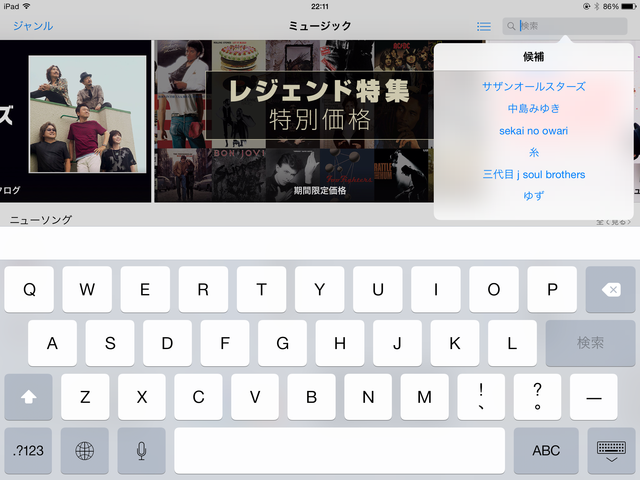
Task: Tap the B key
Action: [x=311, y=397]
